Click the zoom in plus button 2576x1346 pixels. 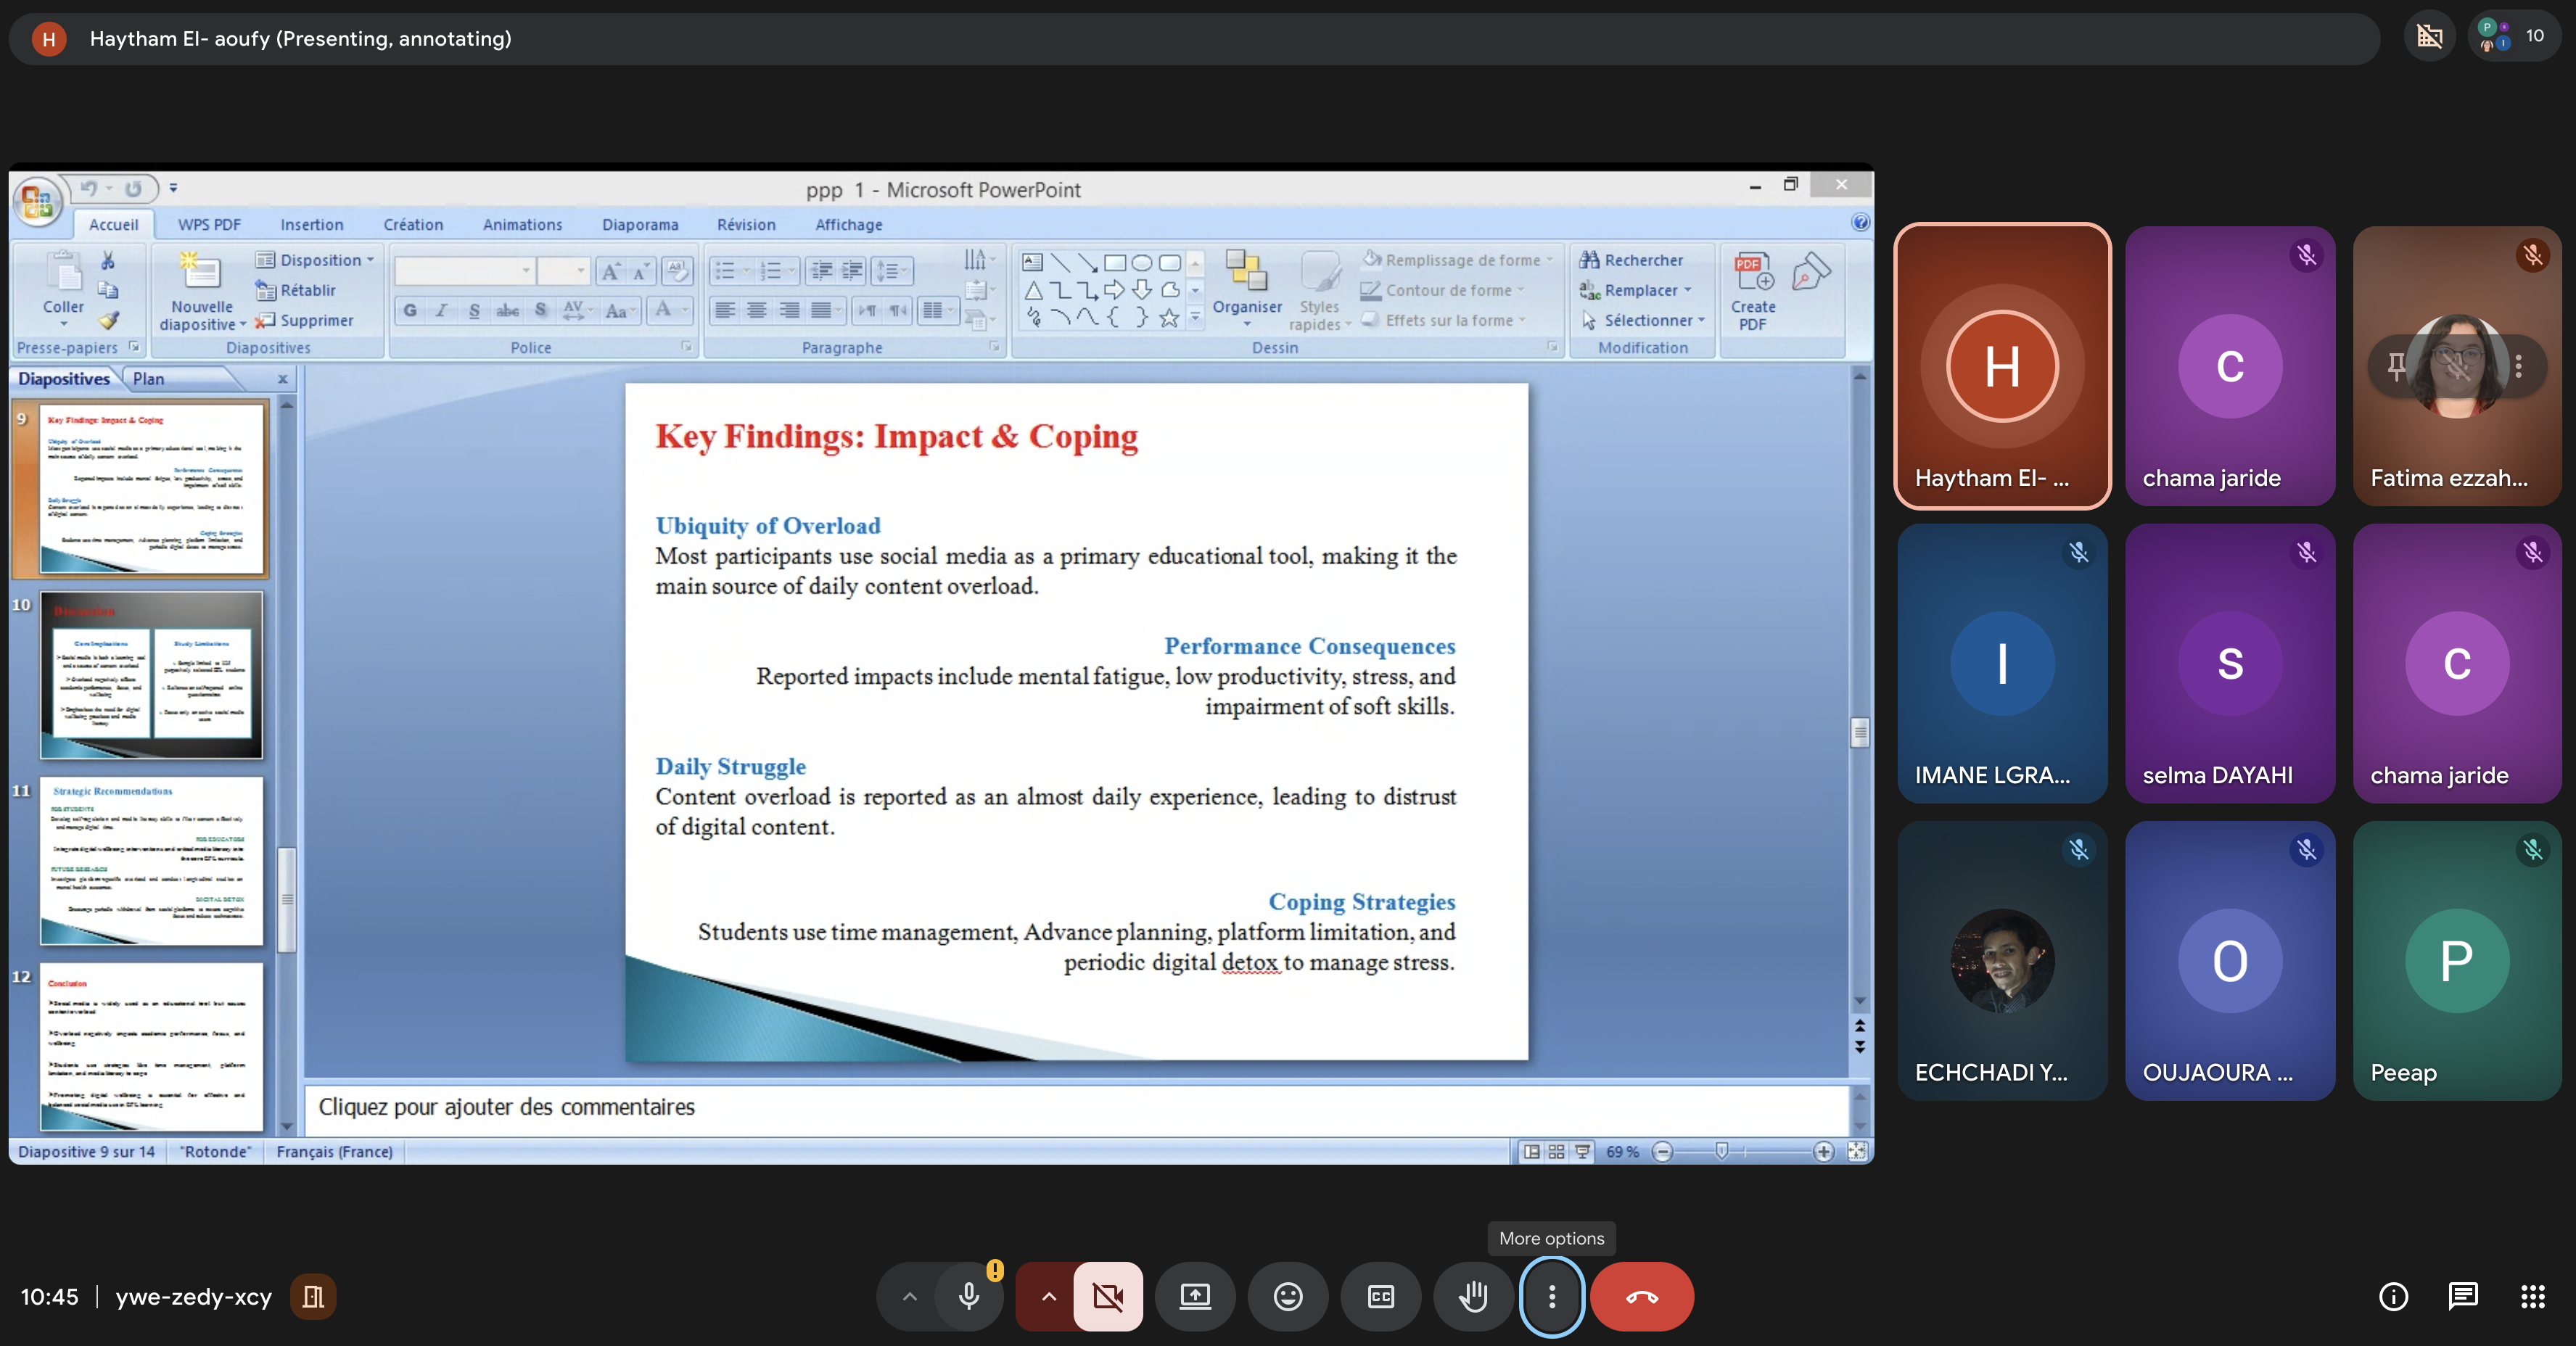(1824, 1152)
